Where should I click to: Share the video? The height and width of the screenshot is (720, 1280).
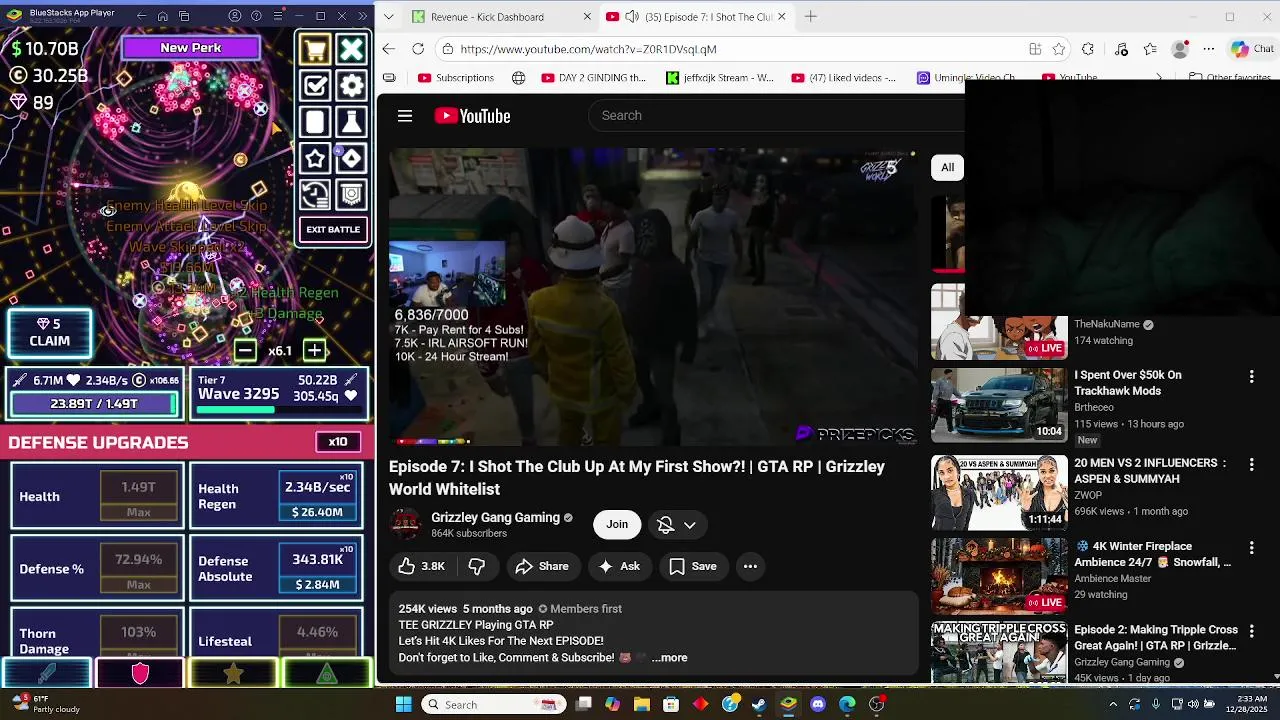(x=542, y=566)
